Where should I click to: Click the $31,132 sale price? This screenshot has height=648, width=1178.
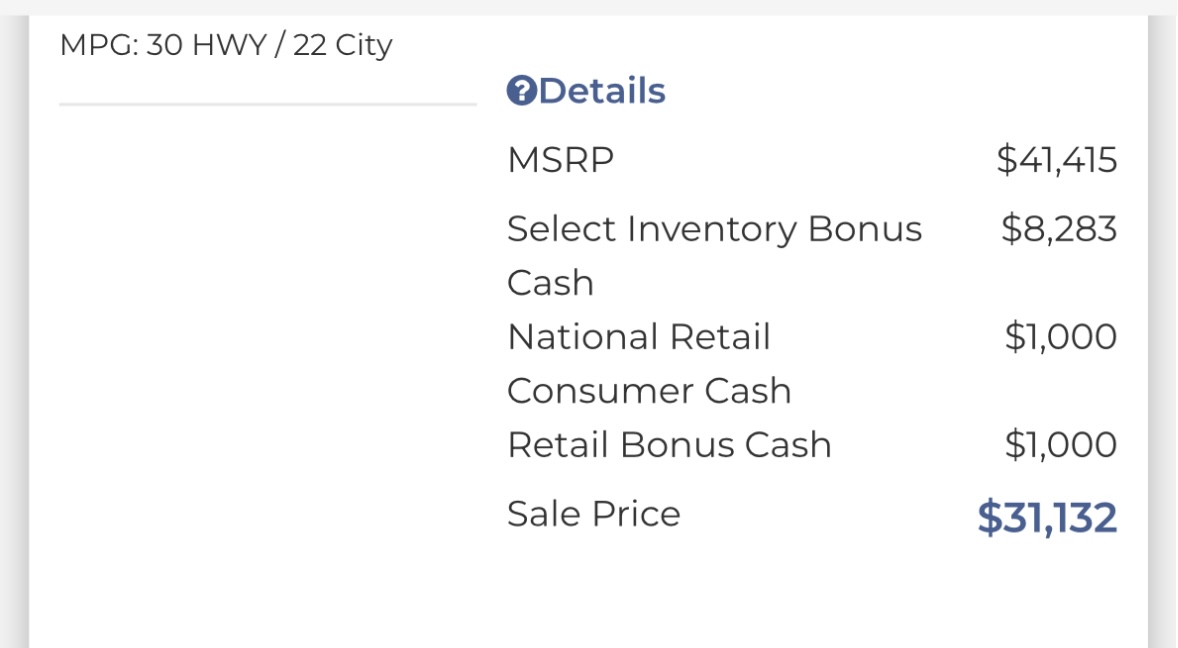(x=1047, y=518)
